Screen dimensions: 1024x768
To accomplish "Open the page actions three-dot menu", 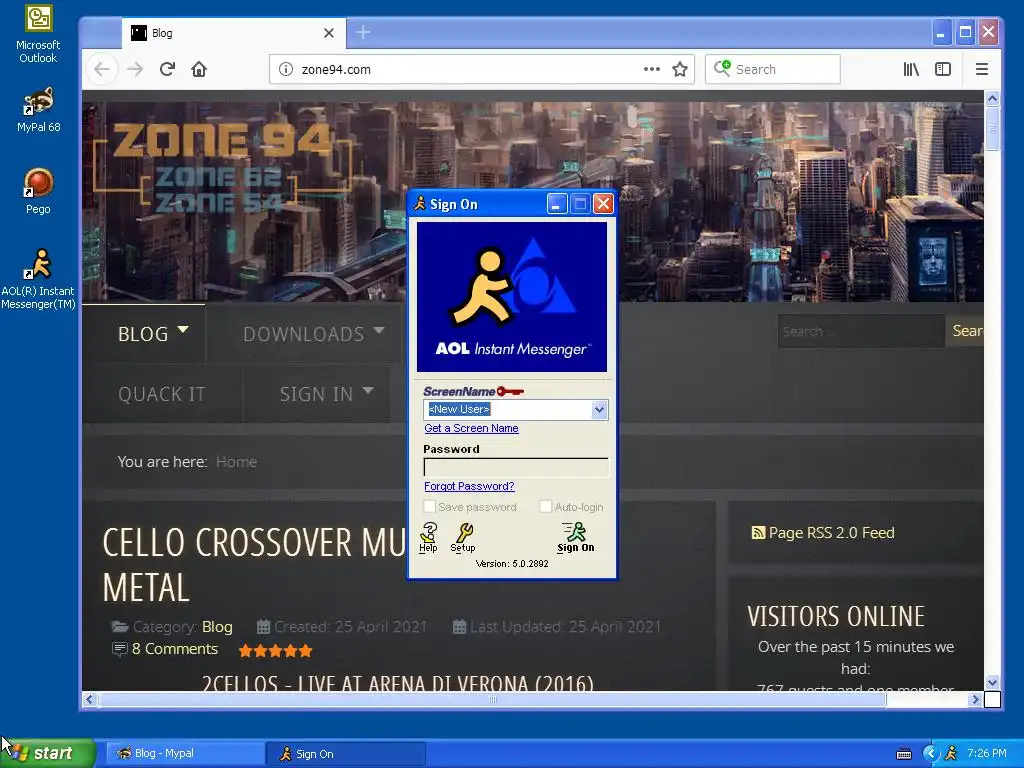I will [x=651, y=69].
